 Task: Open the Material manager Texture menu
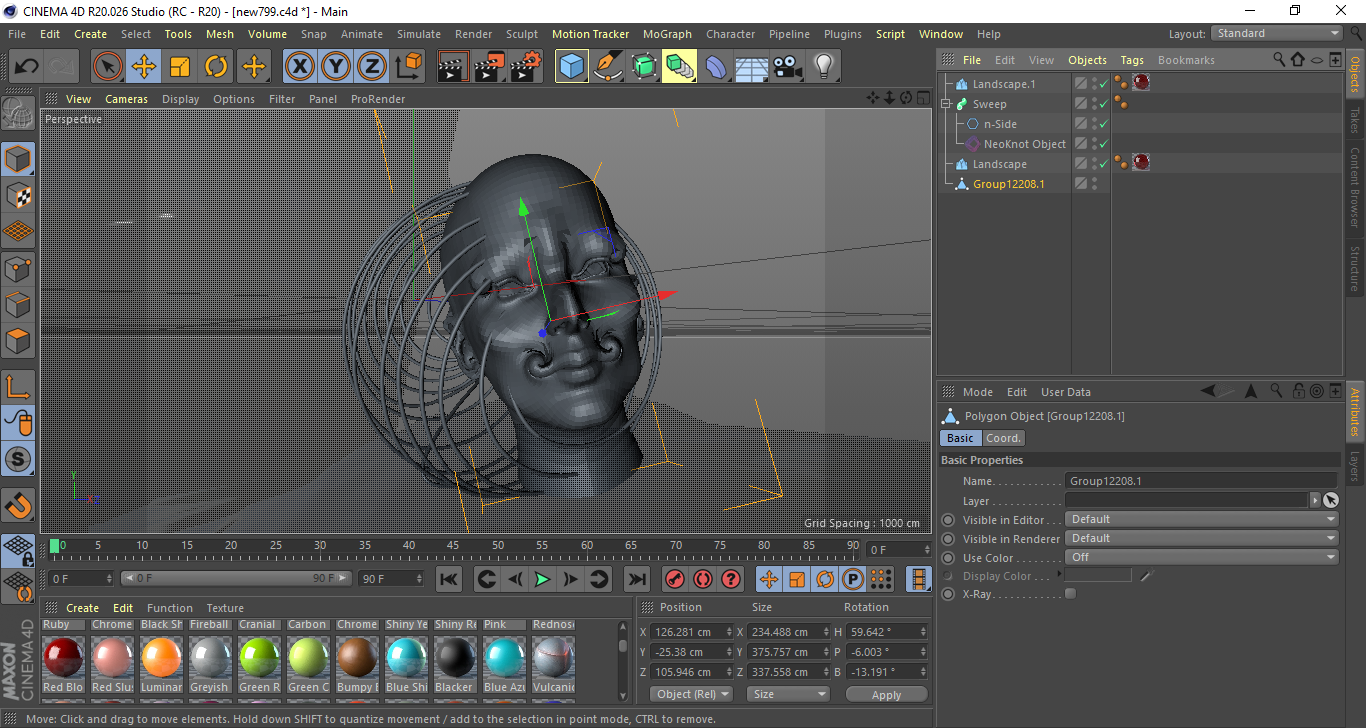pos(225,608)
